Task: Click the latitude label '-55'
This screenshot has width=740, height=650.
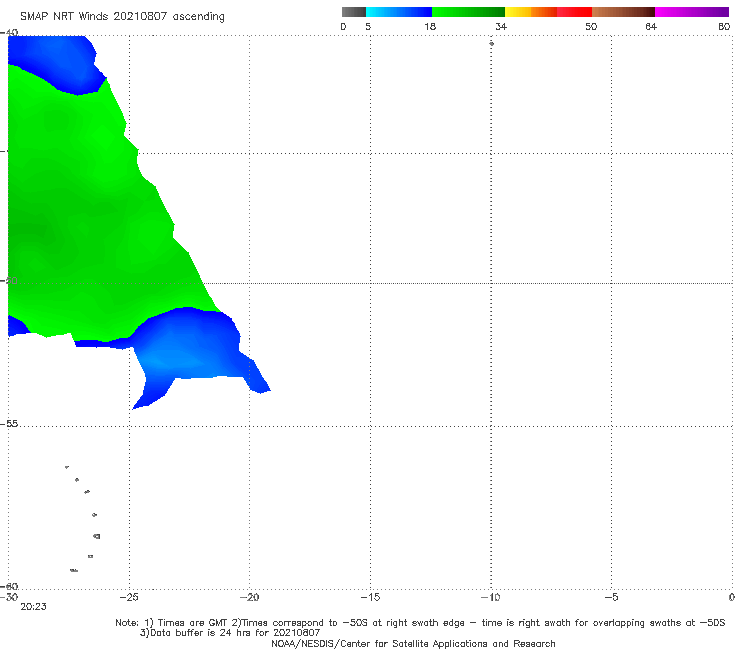Action: click(9, 423)
